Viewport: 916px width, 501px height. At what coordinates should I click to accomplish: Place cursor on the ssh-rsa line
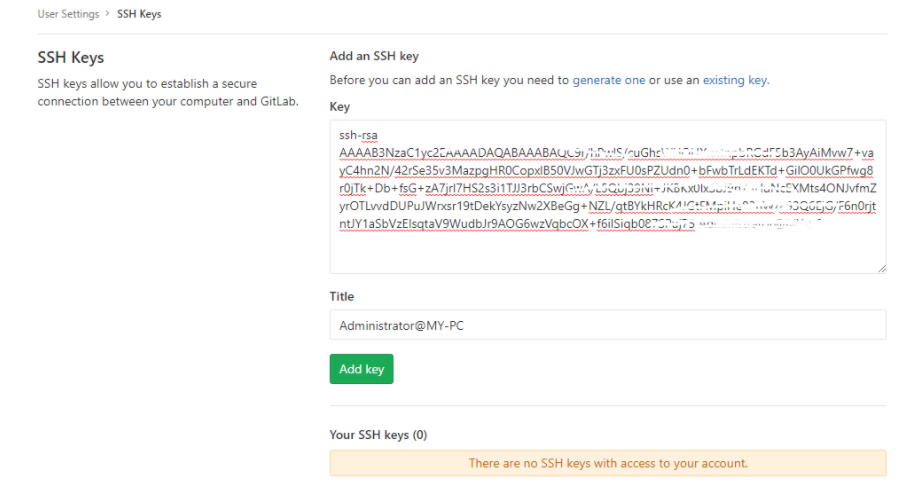tap(358, 135)
